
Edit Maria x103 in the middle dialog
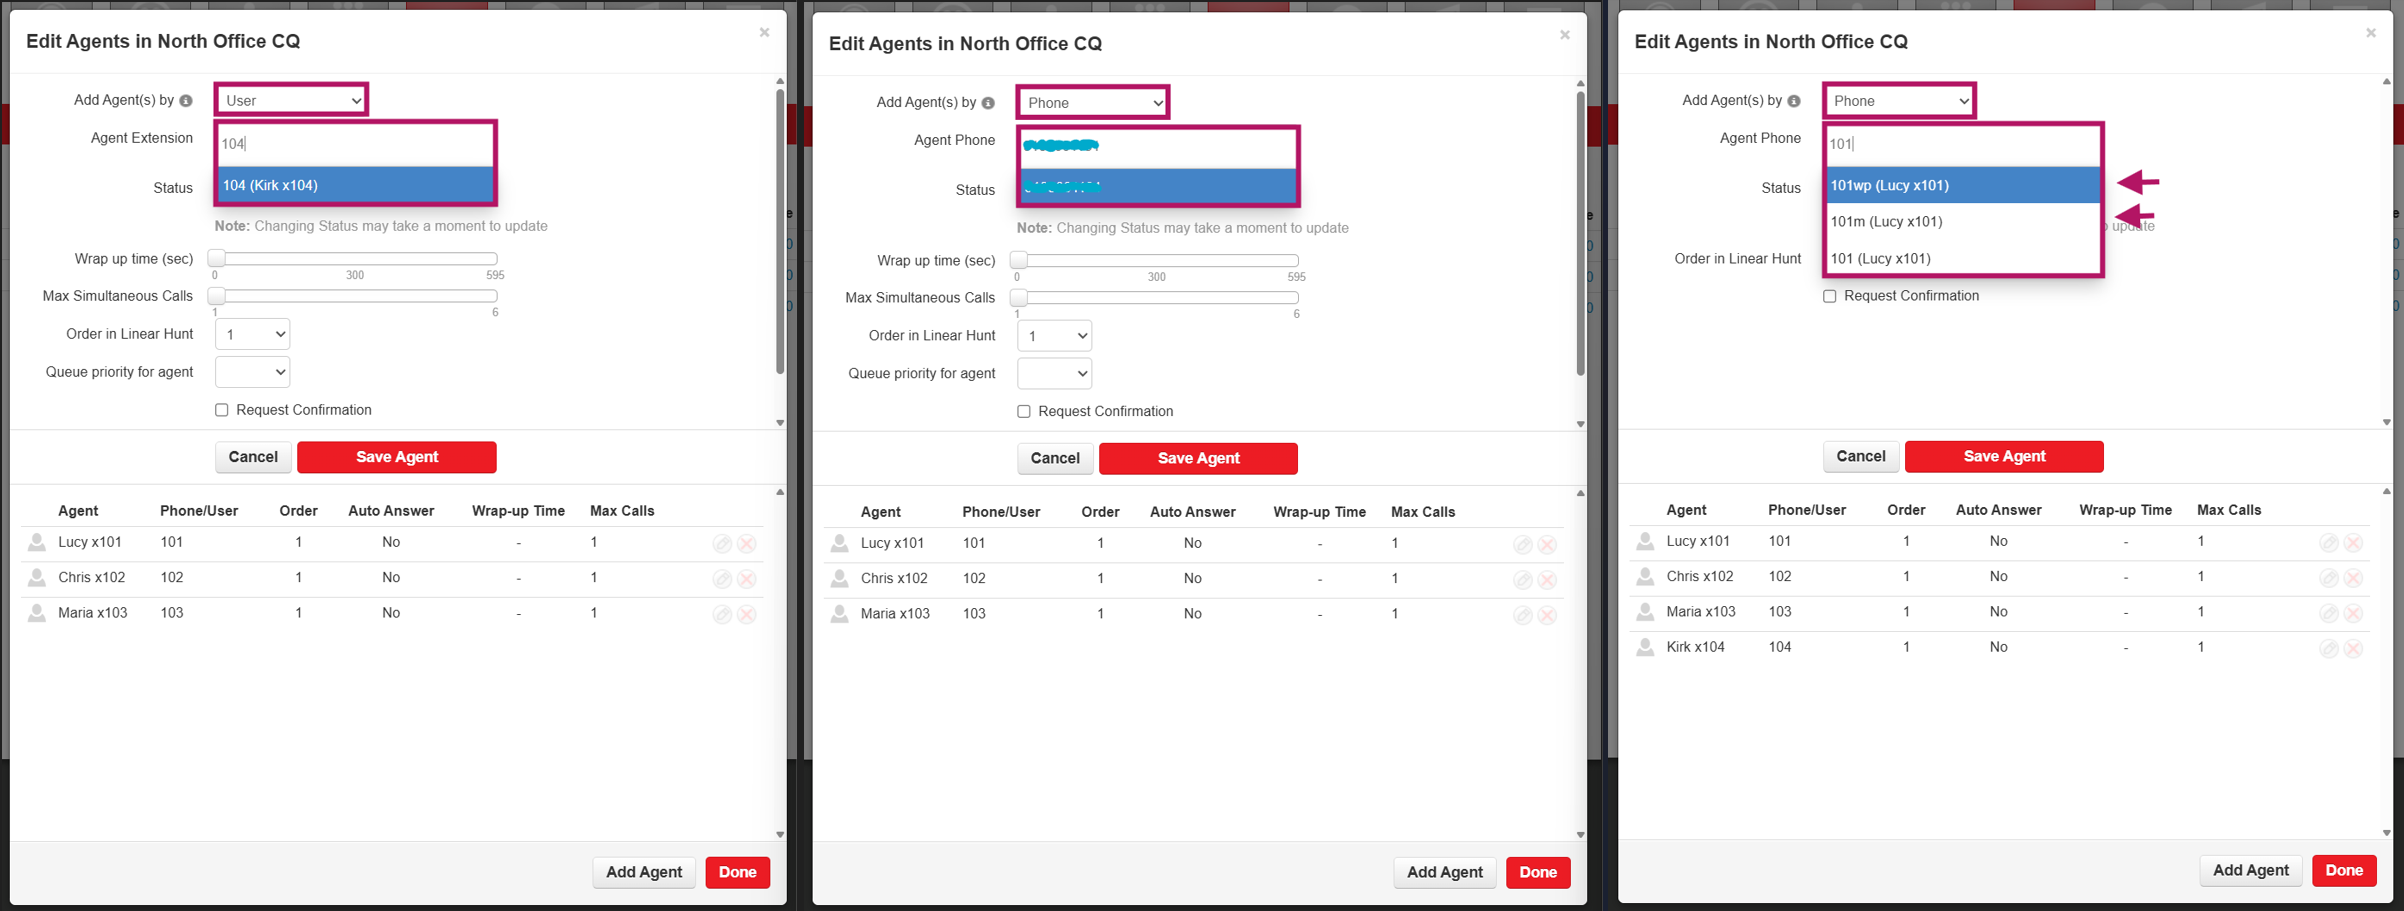(1522, 615)
